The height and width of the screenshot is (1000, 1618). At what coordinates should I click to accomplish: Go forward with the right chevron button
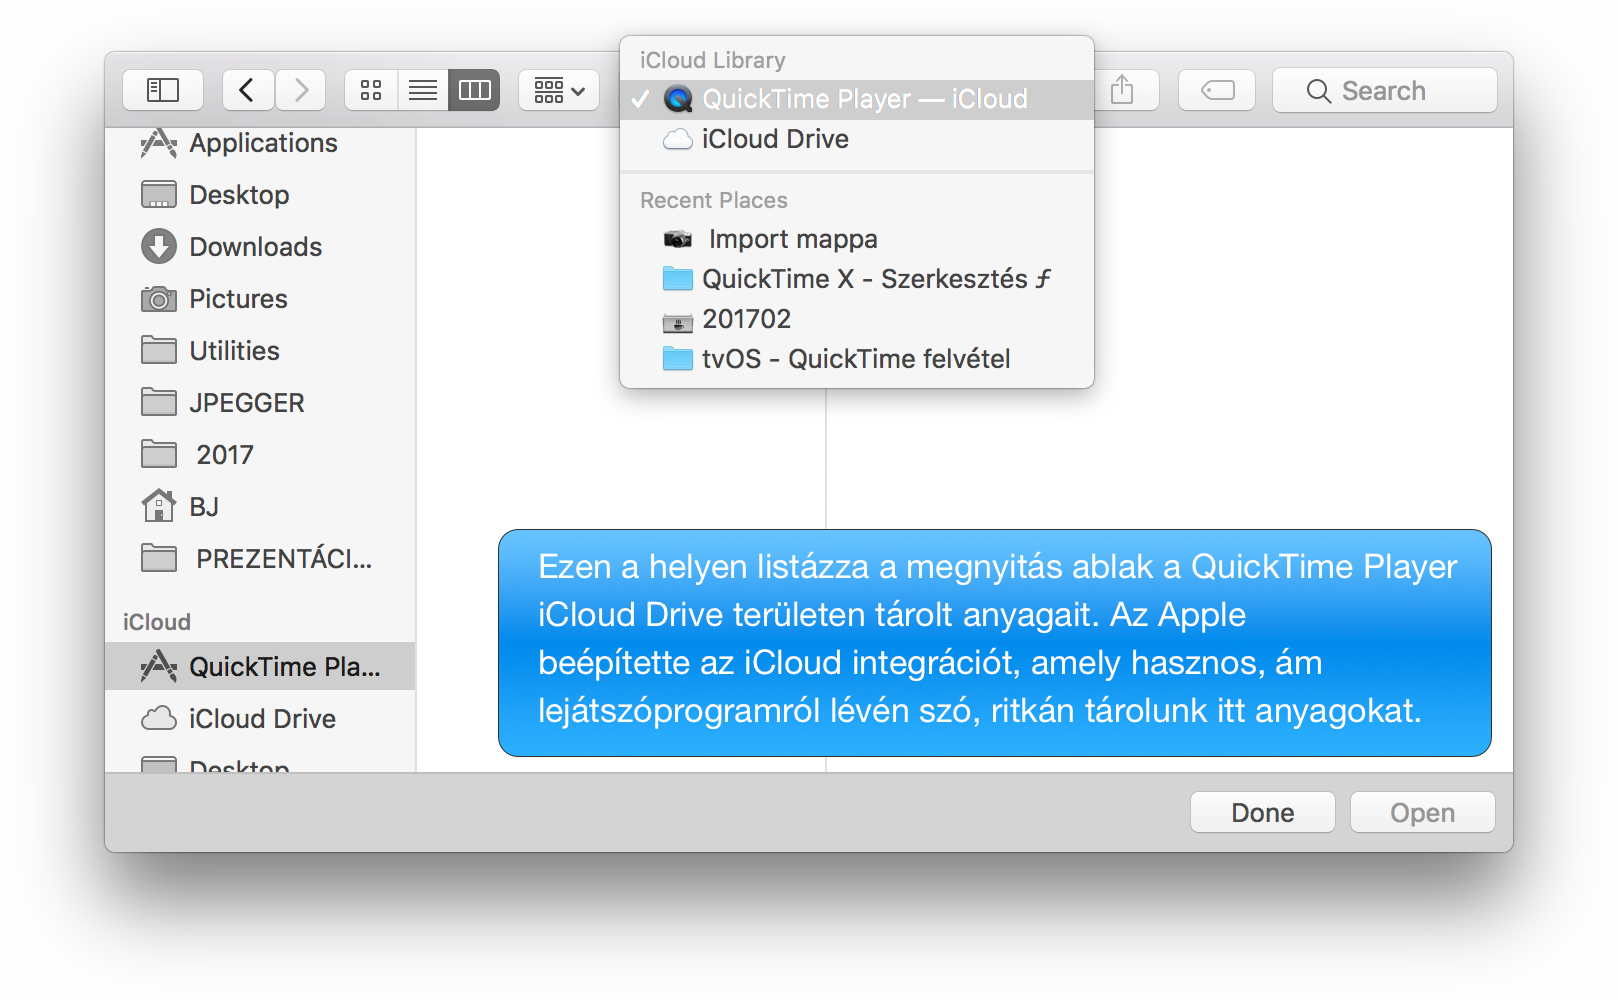(x=300, y=90)
